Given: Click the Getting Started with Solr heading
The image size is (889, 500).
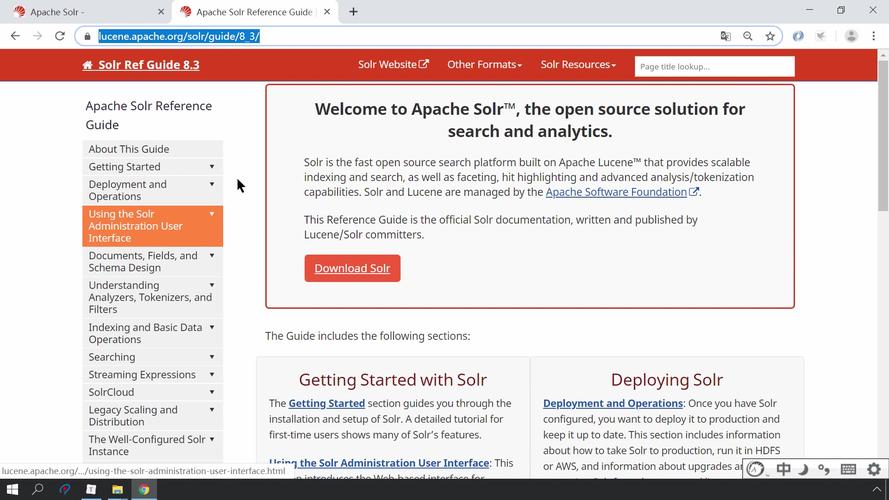Looking at the screenshot, I should pos(393,379).
